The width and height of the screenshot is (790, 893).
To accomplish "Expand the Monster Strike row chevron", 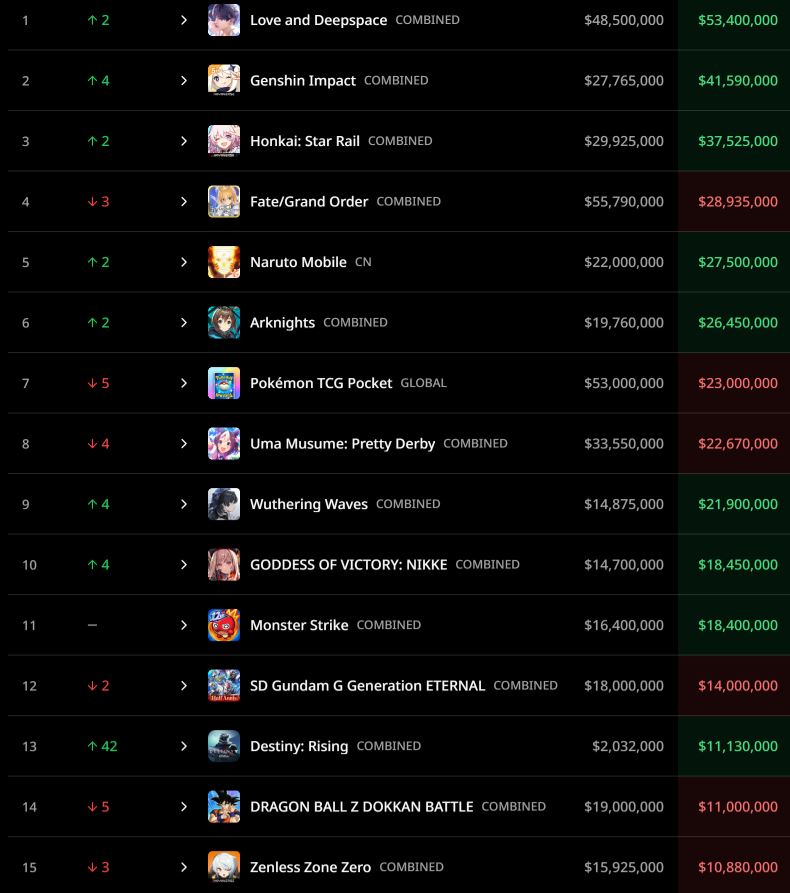I will [x=183, y=625].
